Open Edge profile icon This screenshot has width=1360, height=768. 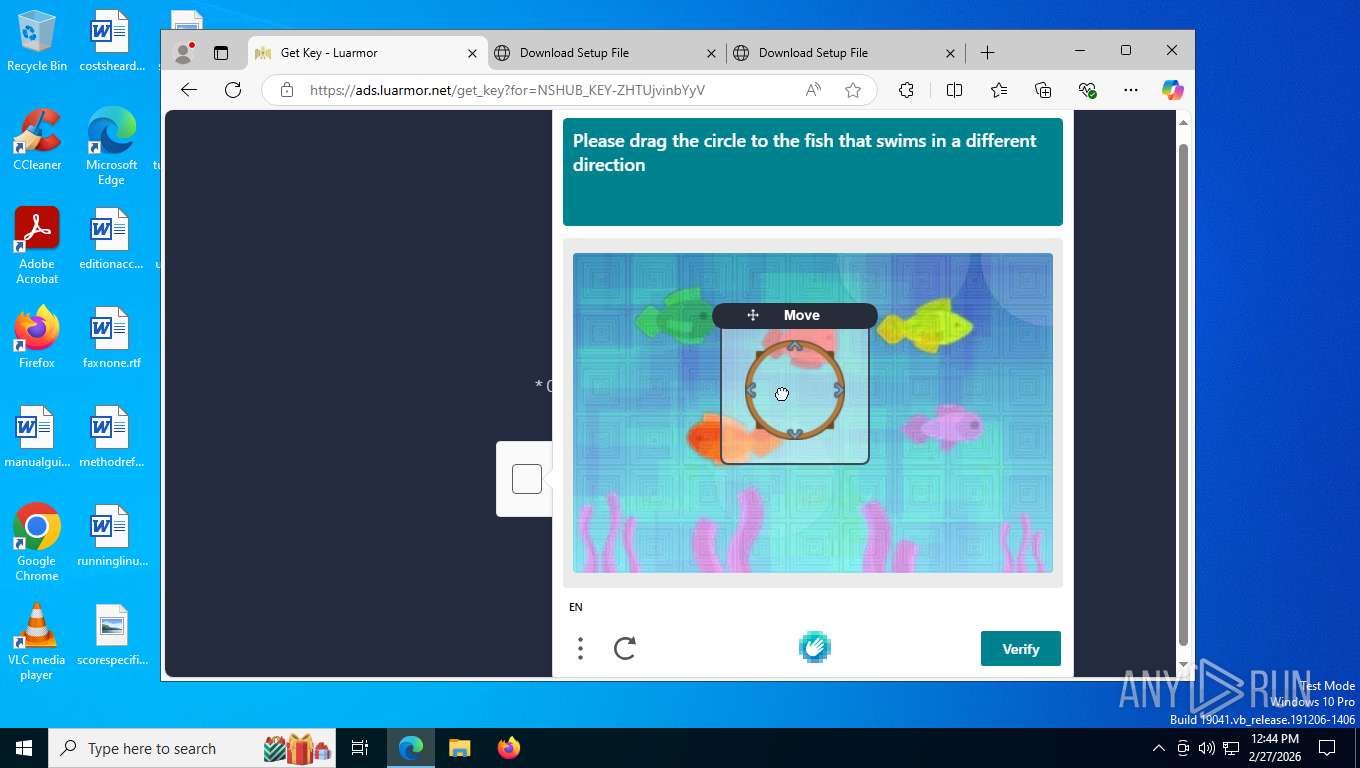[183, 53]
